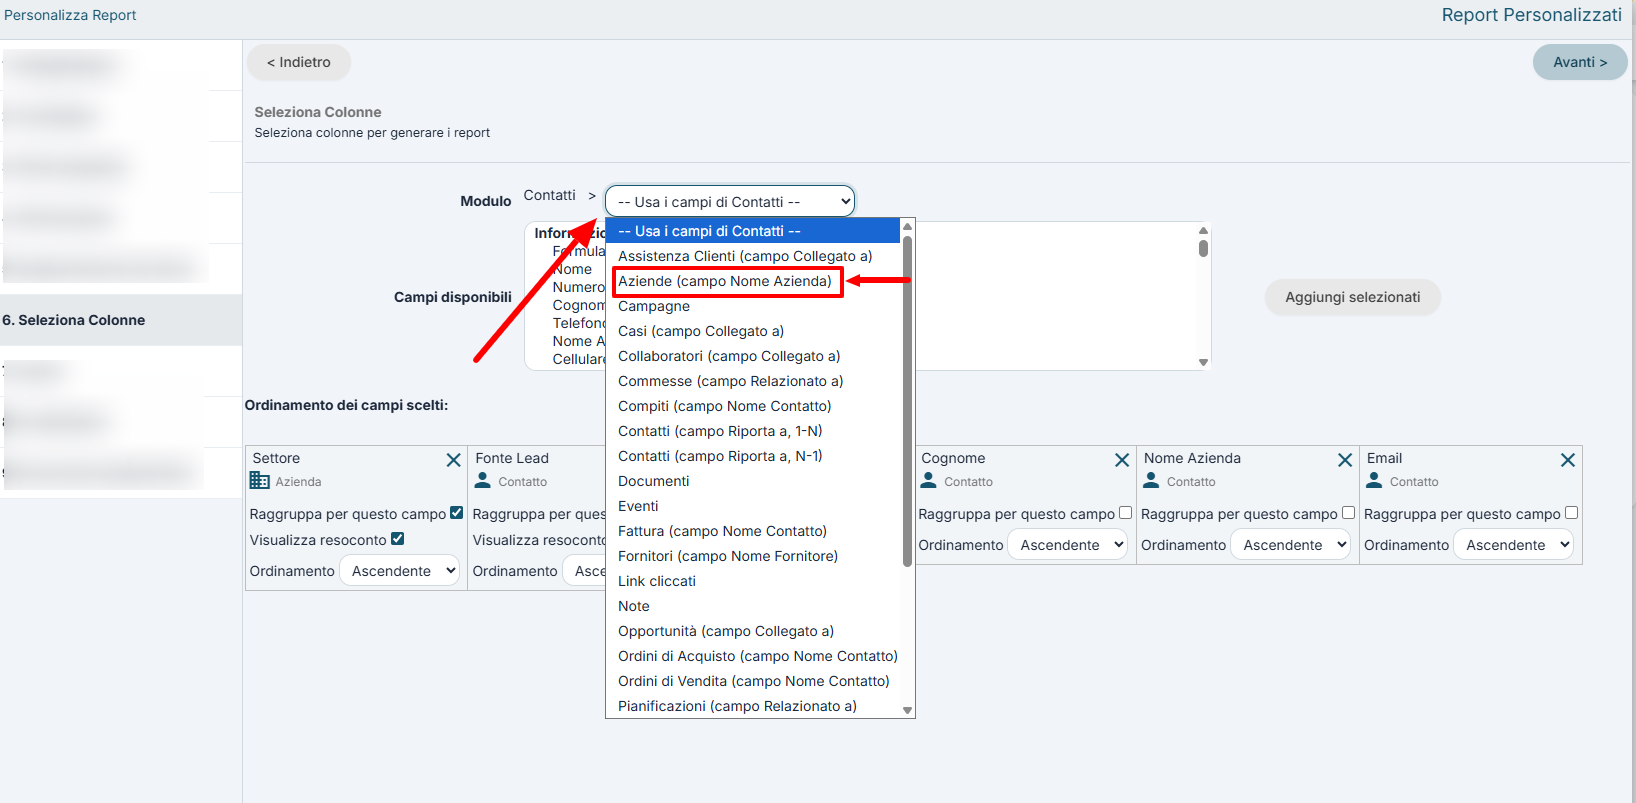Remove the Settore column with its X icon
The width and height of the screenshot is (1636, 803).
click(x=453, y=460)
